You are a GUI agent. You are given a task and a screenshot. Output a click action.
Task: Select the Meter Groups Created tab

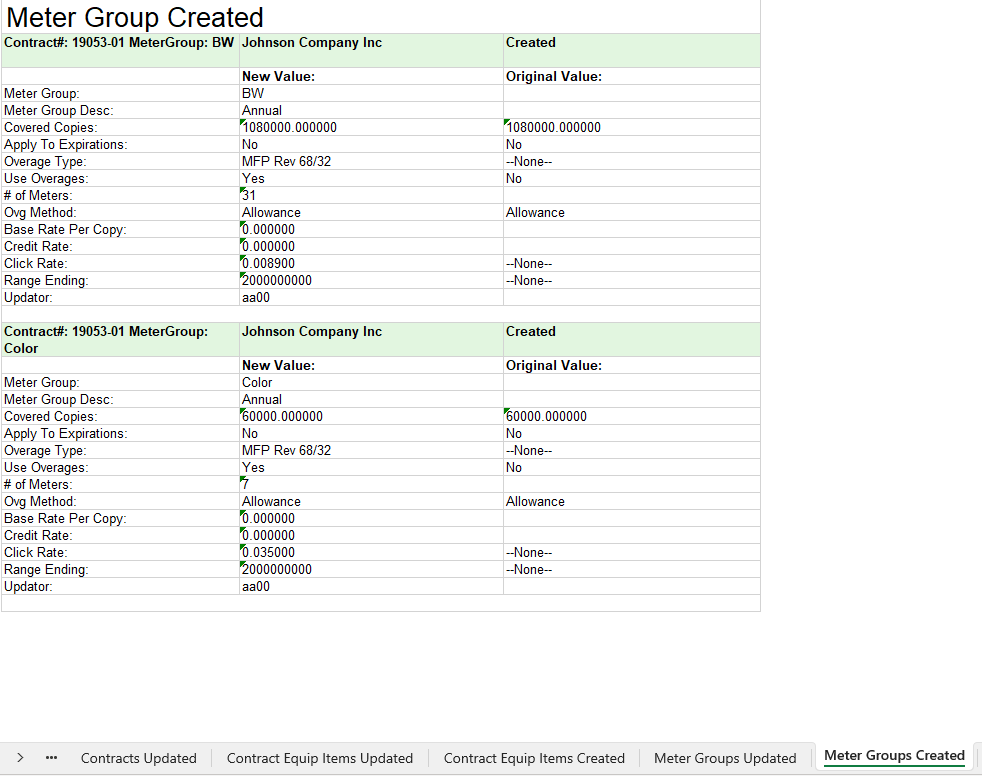[x=894, y=755]
